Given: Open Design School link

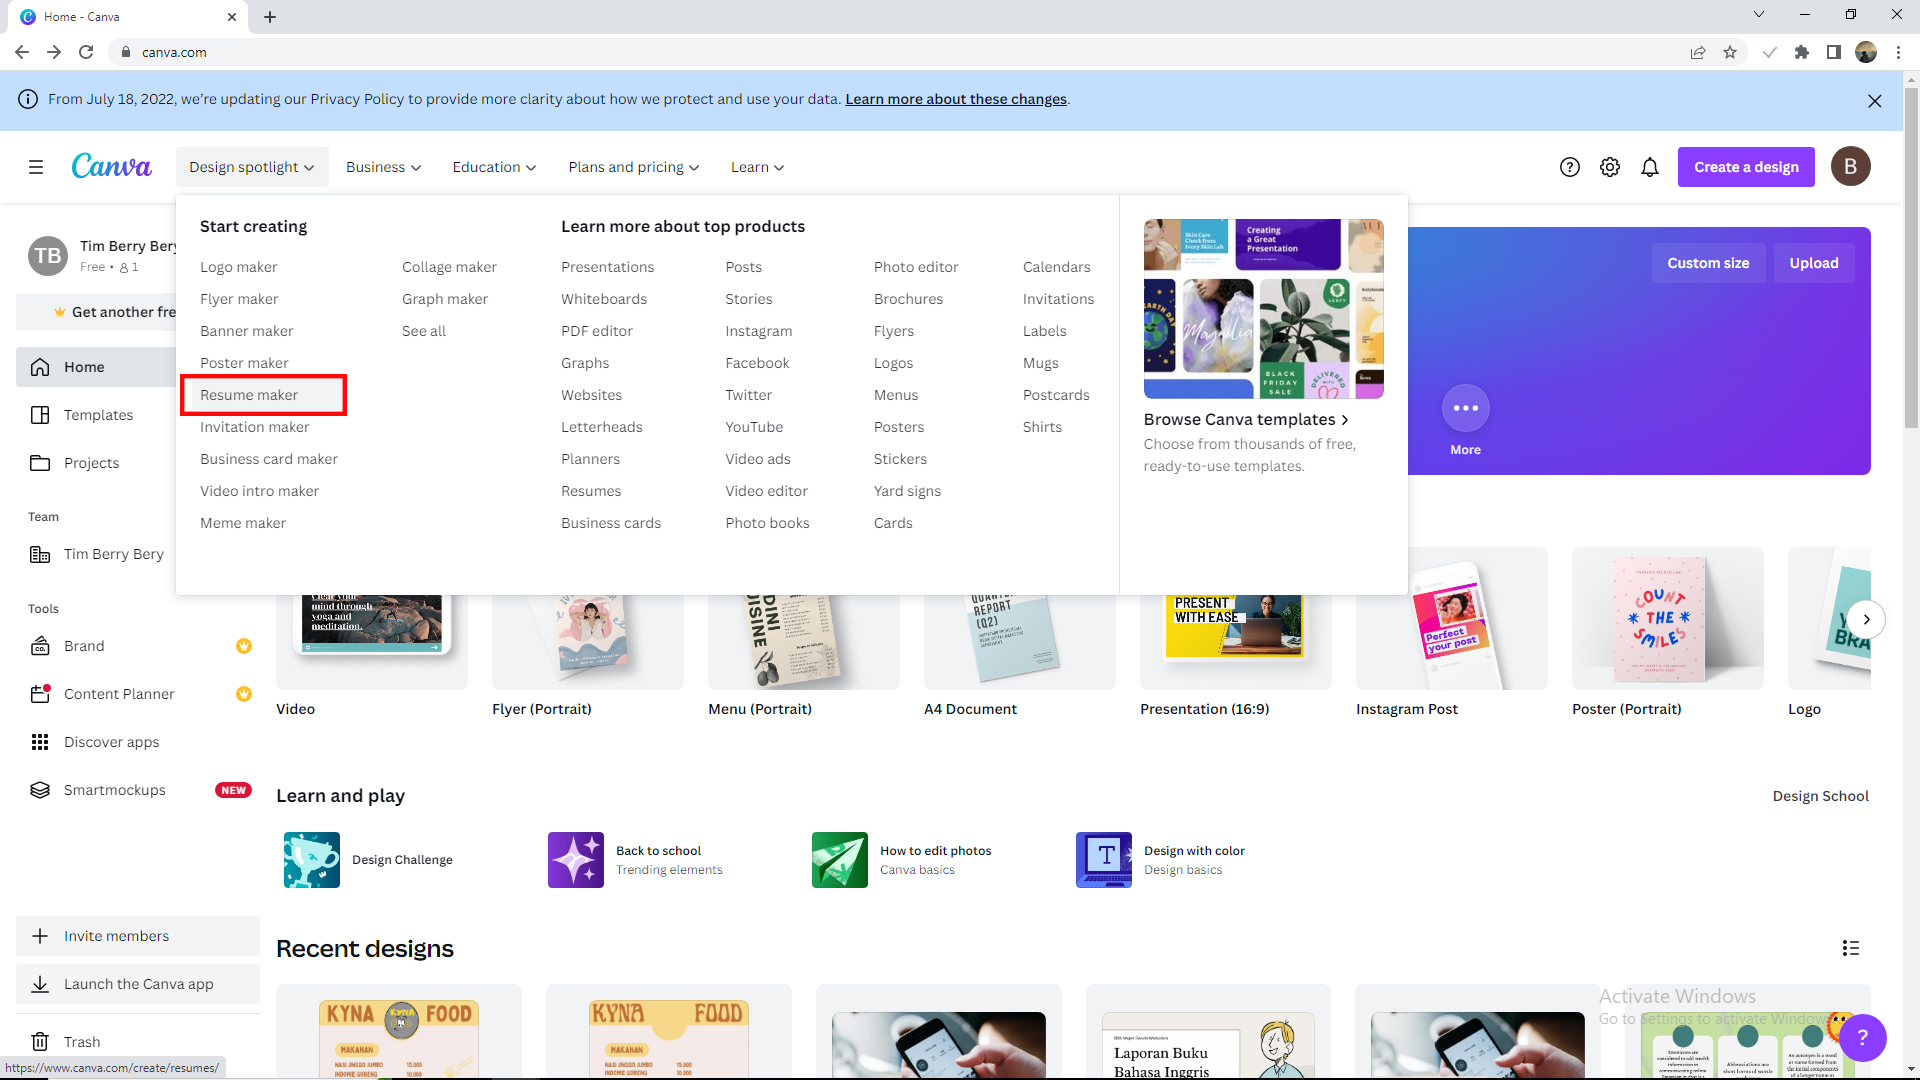Looking at the screenshot, I should [x=1820, y=796].
